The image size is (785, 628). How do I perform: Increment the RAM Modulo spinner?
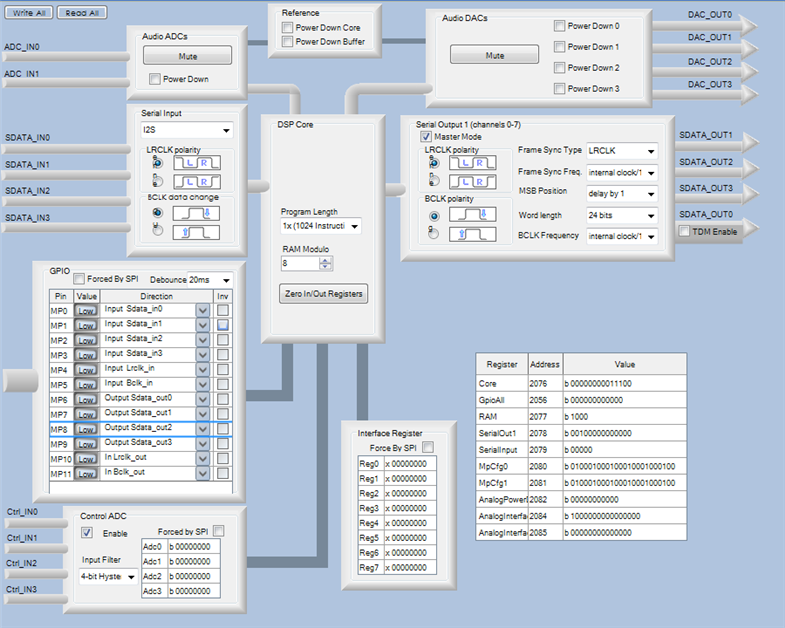click(325, 260)
